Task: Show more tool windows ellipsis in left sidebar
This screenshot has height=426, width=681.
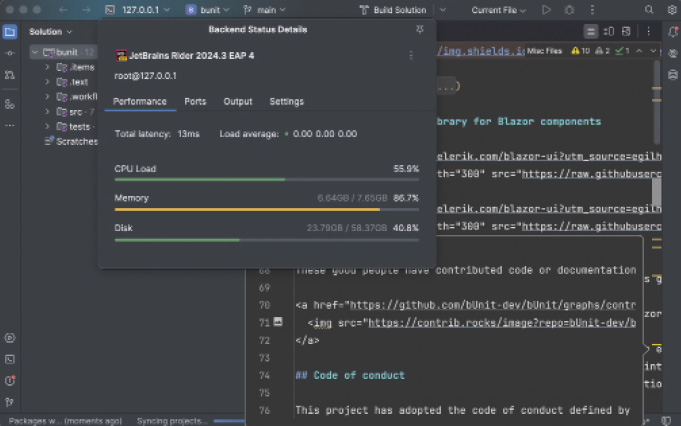Action: click(x=10, y=125)
